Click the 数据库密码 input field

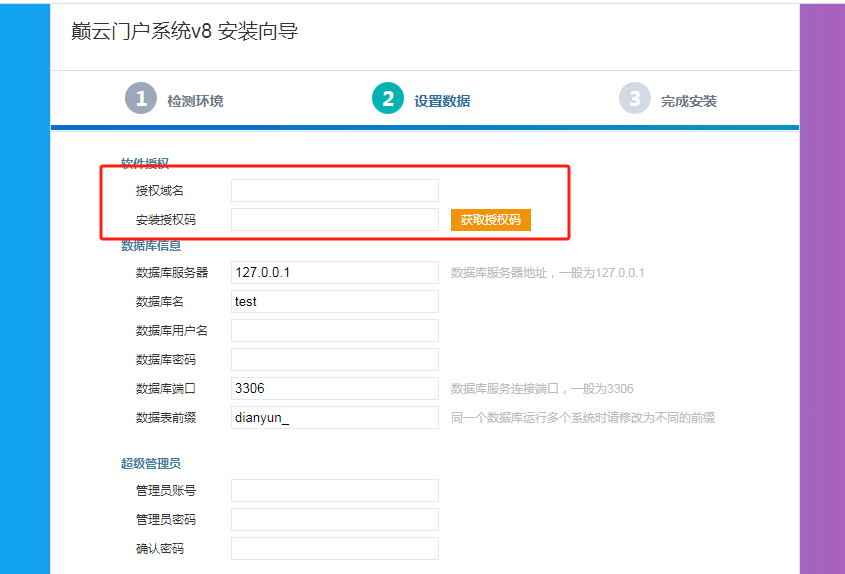[x=334, y=359]
